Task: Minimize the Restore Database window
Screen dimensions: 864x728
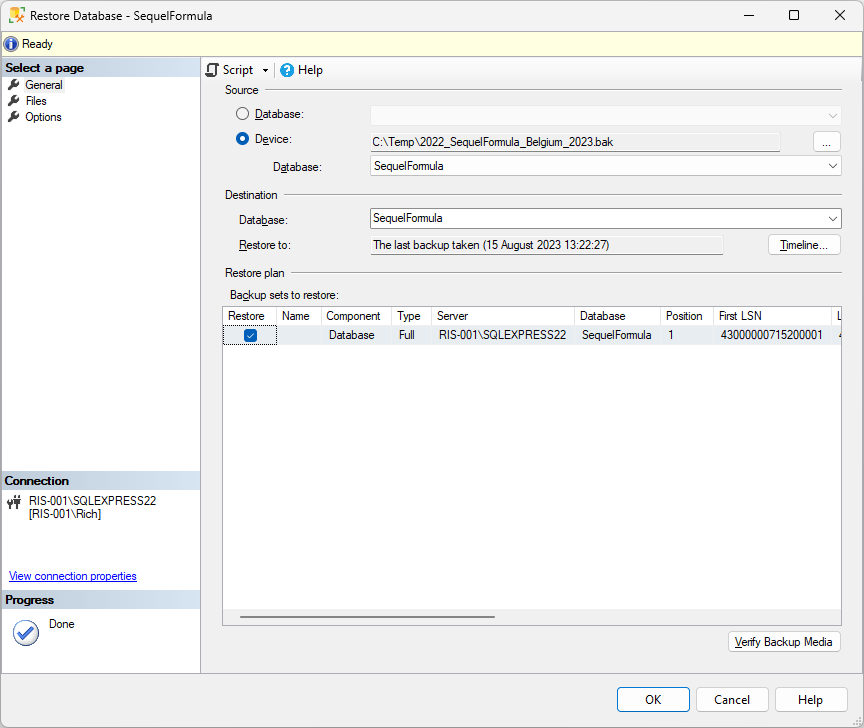Action: [x=749, y=15]
